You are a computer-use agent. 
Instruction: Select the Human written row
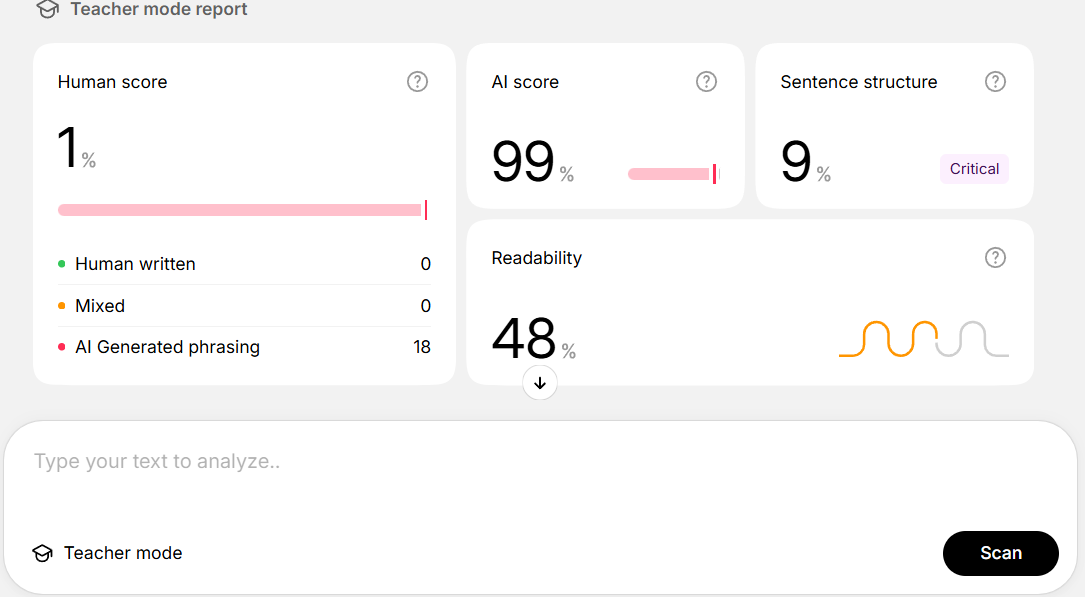coord(244,264)
